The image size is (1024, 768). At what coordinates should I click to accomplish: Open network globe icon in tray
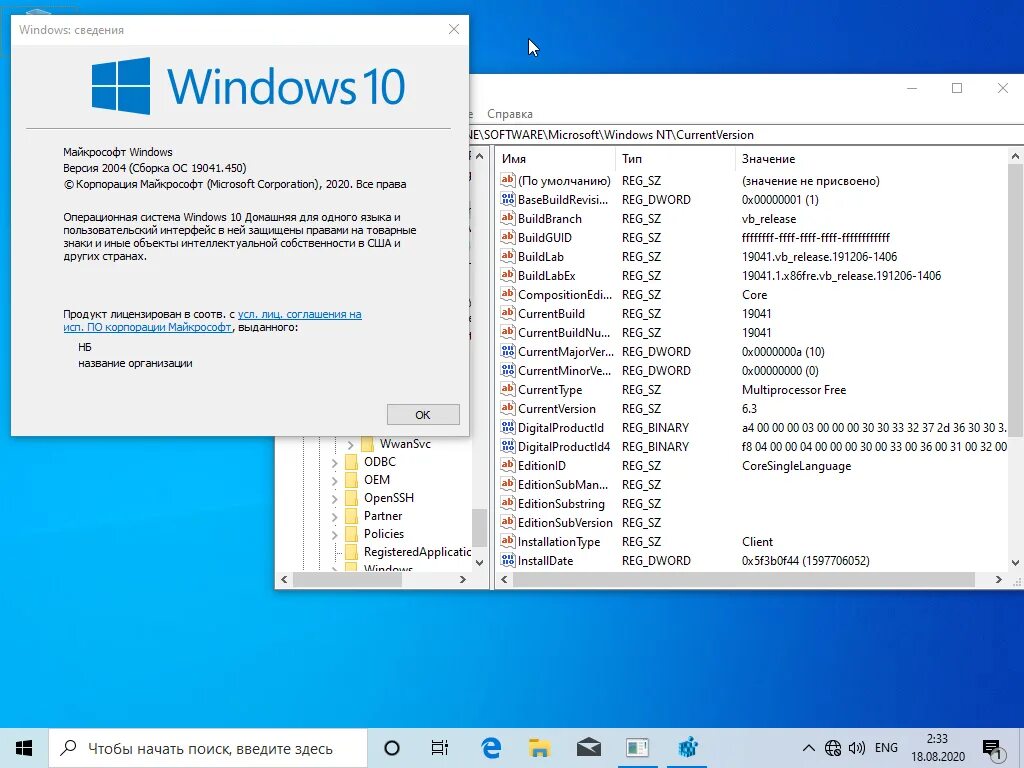click(833, 748)
